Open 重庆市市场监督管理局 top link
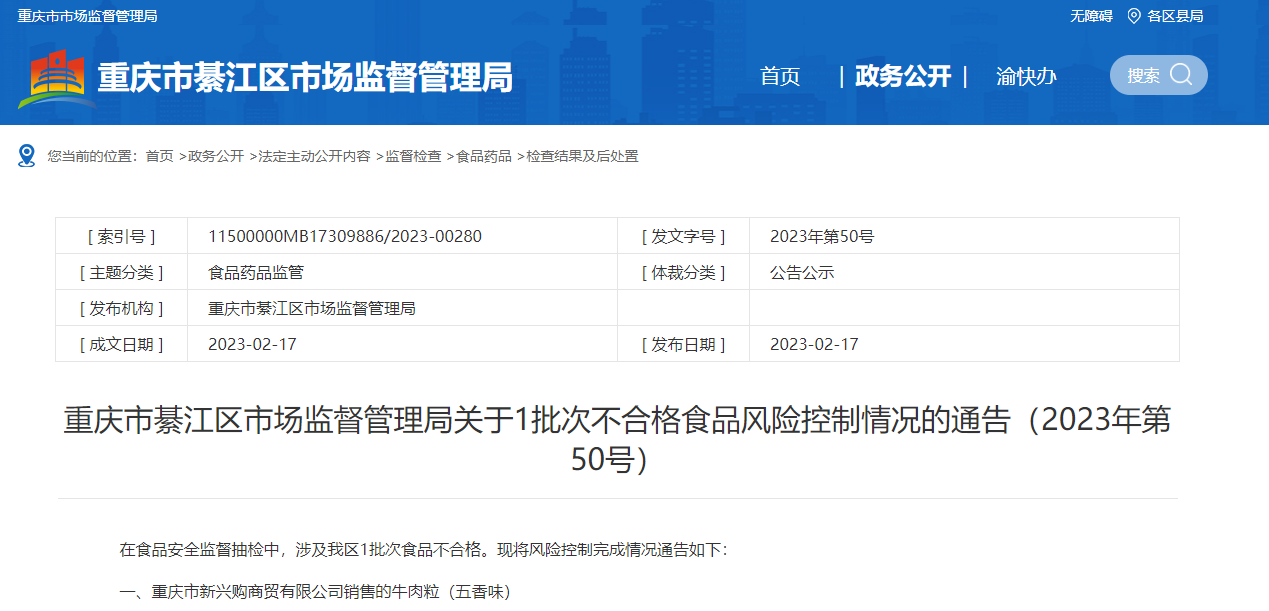Image resolution: width=1269 pixels, height=611 pixels. coord(87,16)
